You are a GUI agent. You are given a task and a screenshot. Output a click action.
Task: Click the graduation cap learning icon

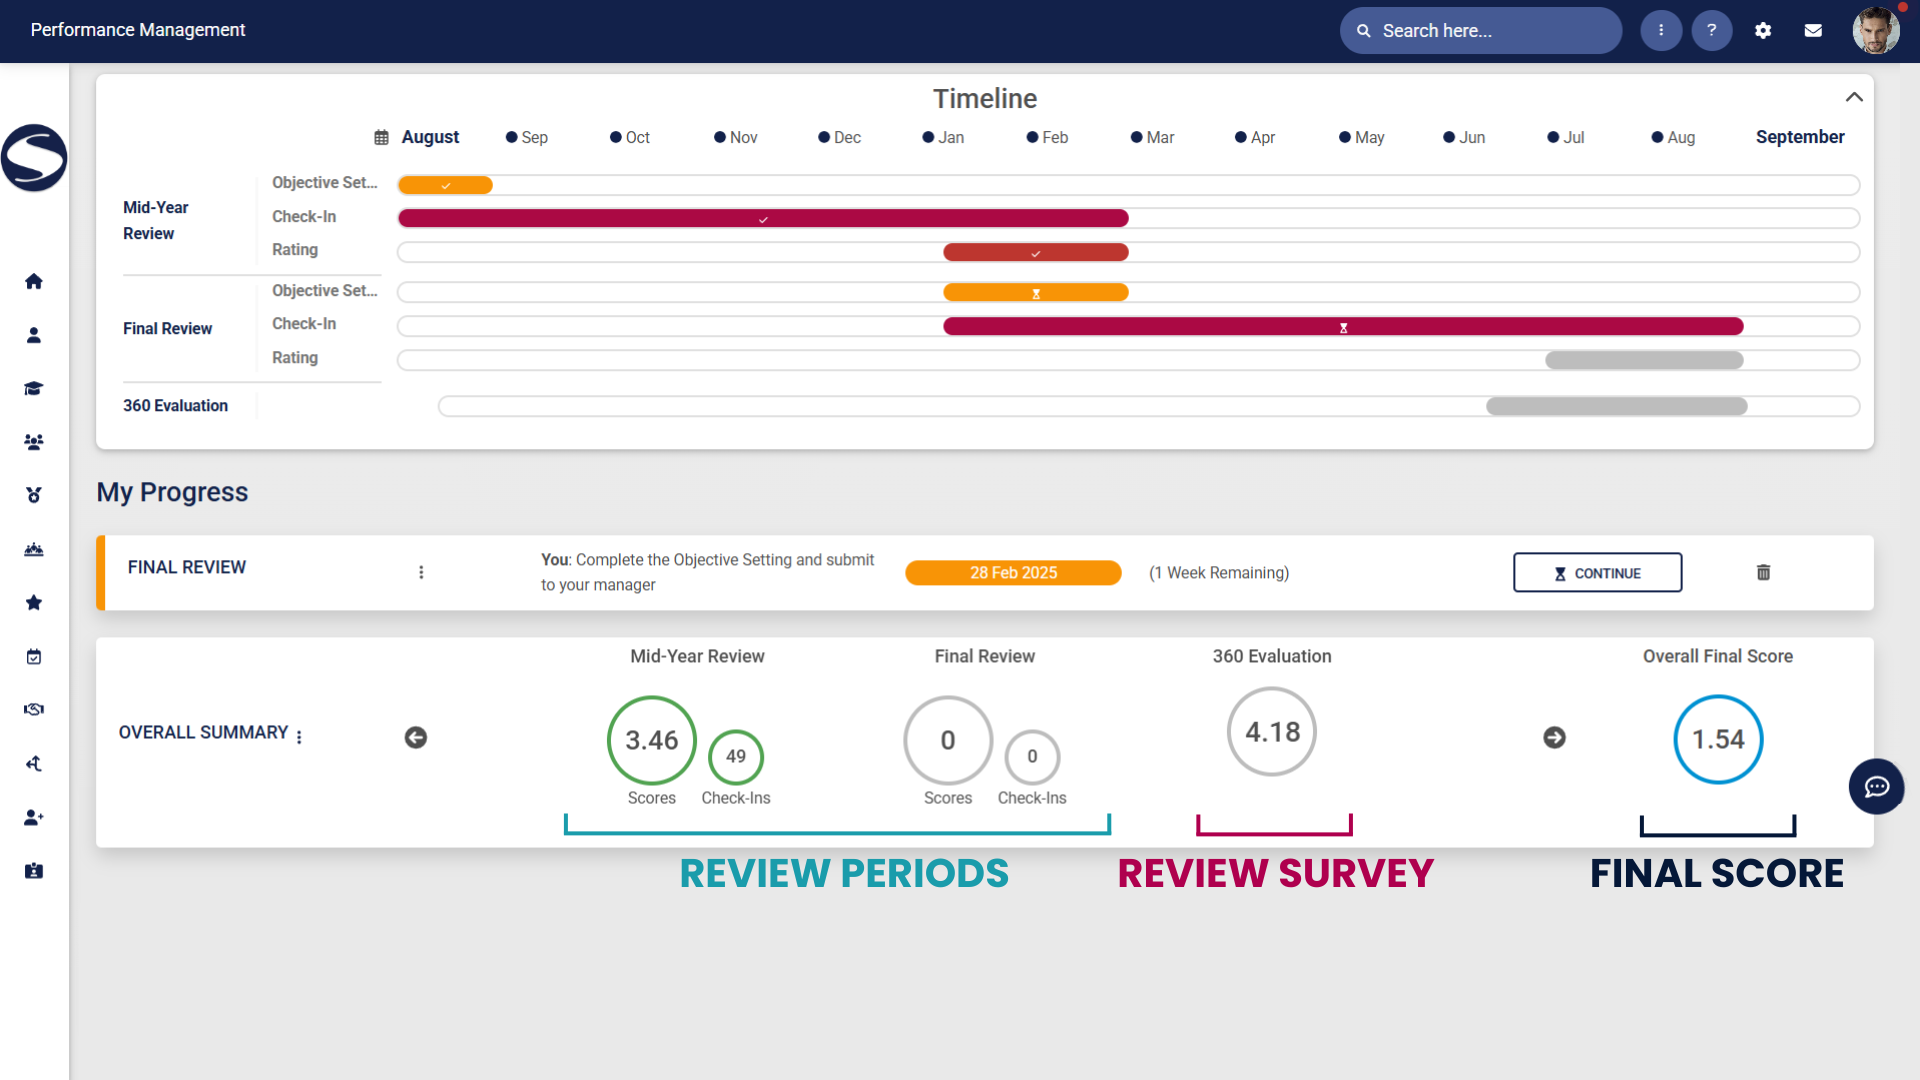[x=34, y=388]
